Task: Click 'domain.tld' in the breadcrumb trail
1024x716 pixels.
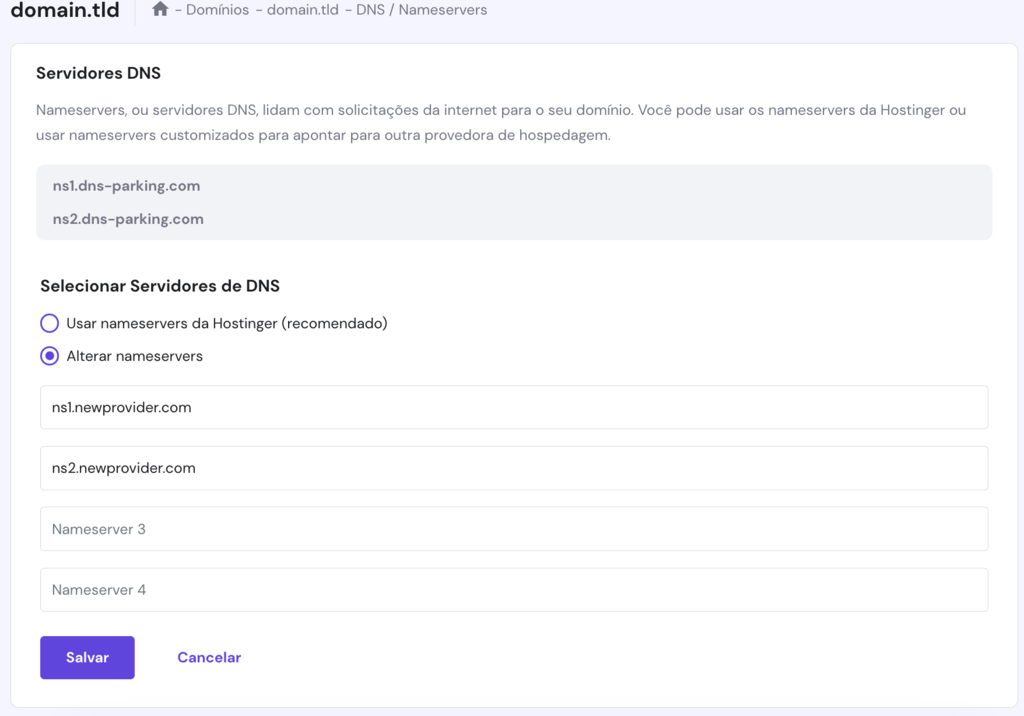Action: (300, 10)
